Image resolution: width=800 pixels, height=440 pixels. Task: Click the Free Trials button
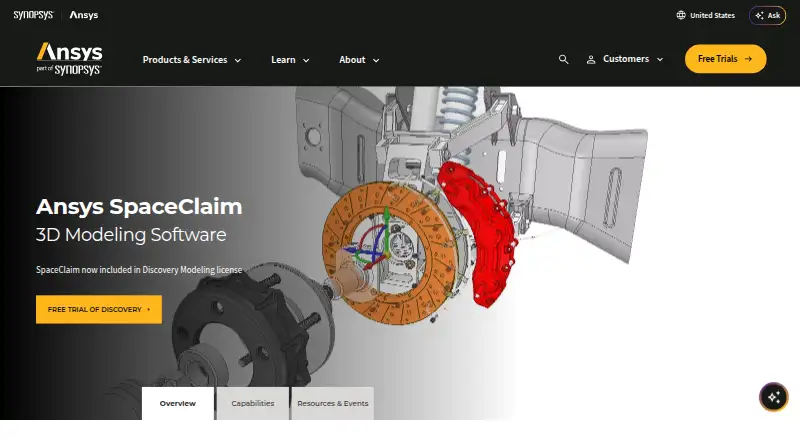pyautogui.click(x=726, y=59)
